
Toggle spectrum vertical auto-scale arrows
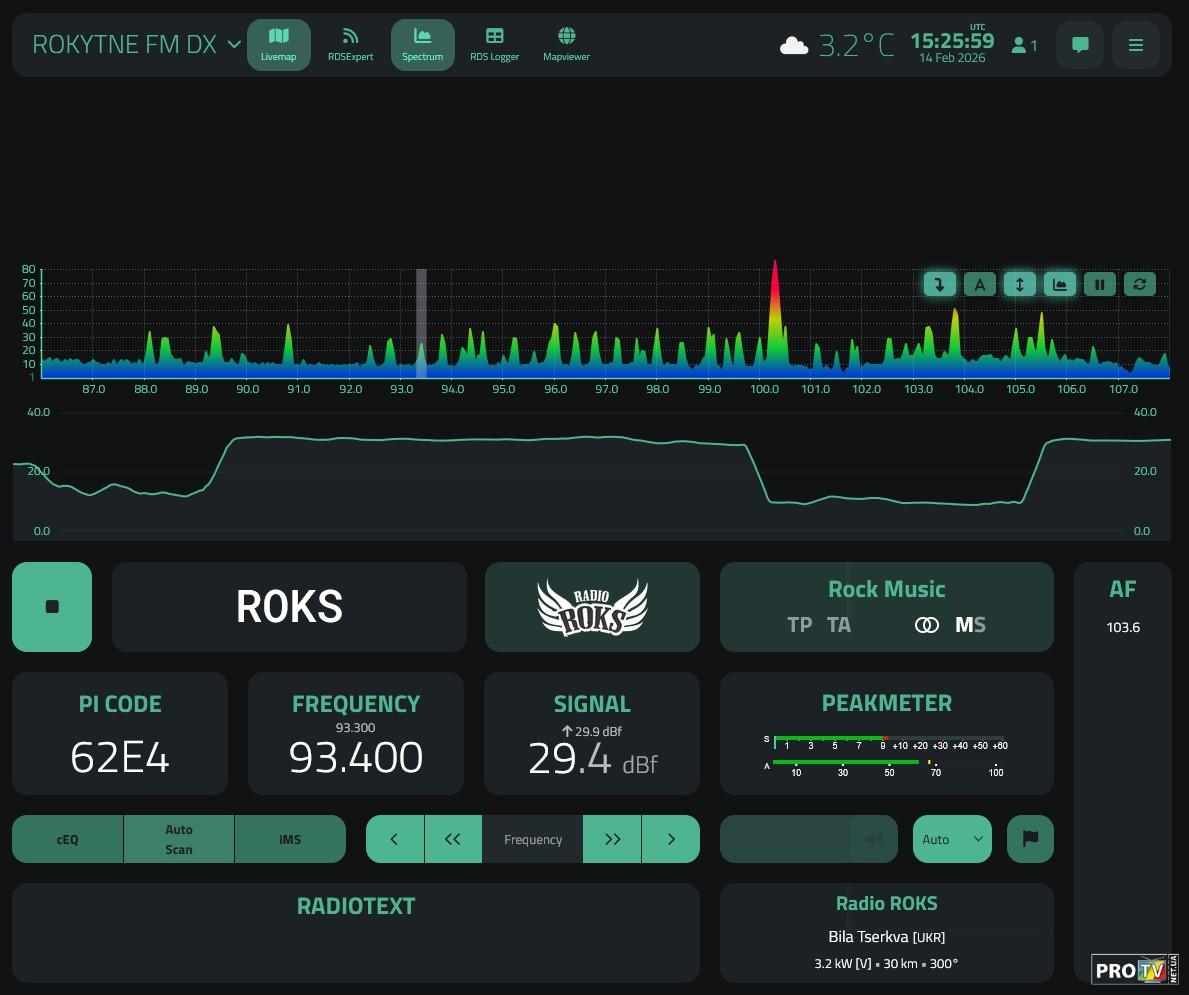coord(1019,285)
